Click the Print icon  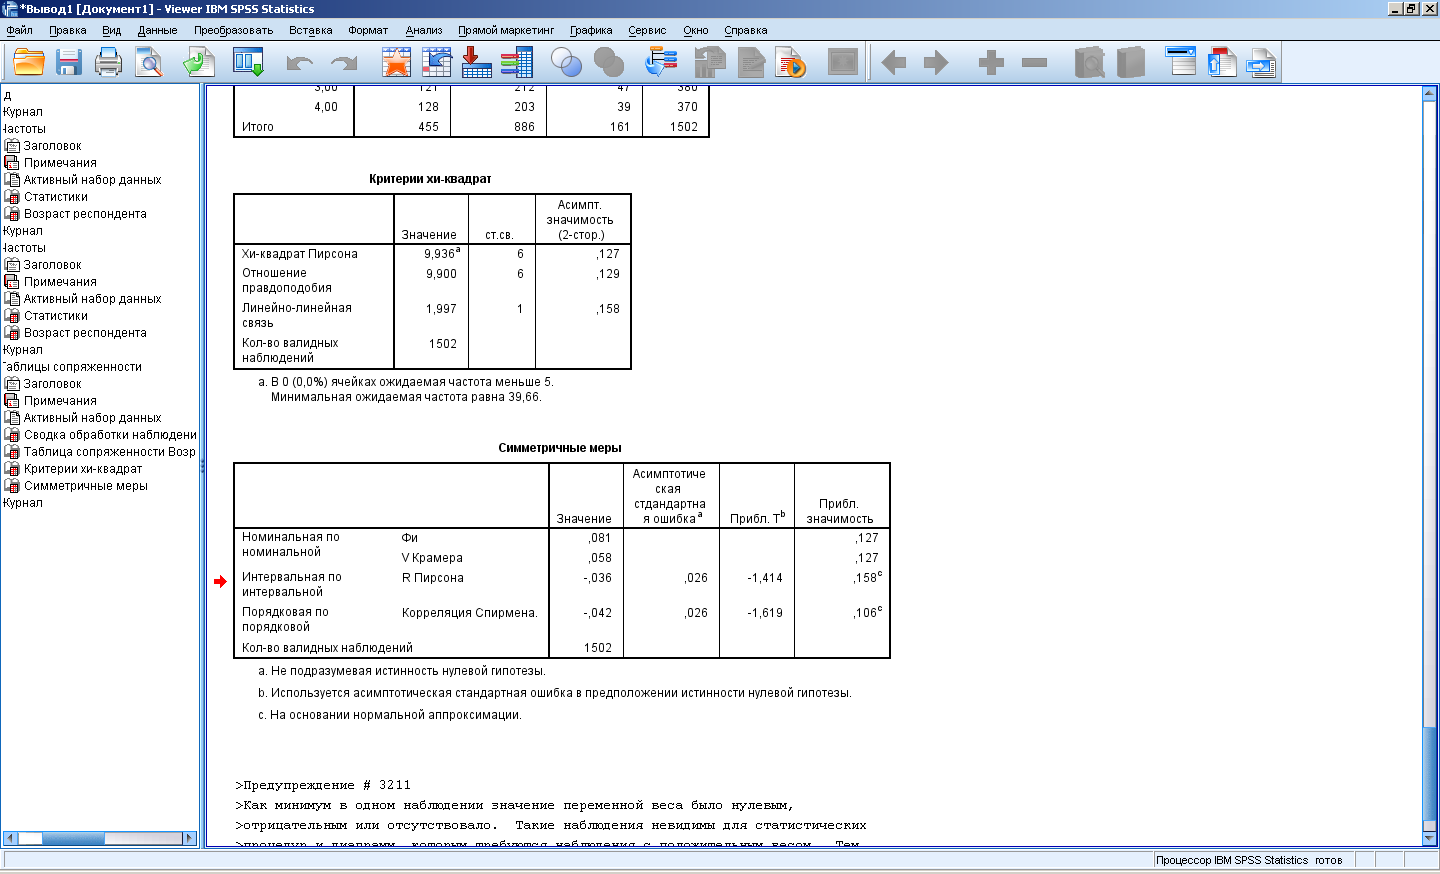pos(108,63)
